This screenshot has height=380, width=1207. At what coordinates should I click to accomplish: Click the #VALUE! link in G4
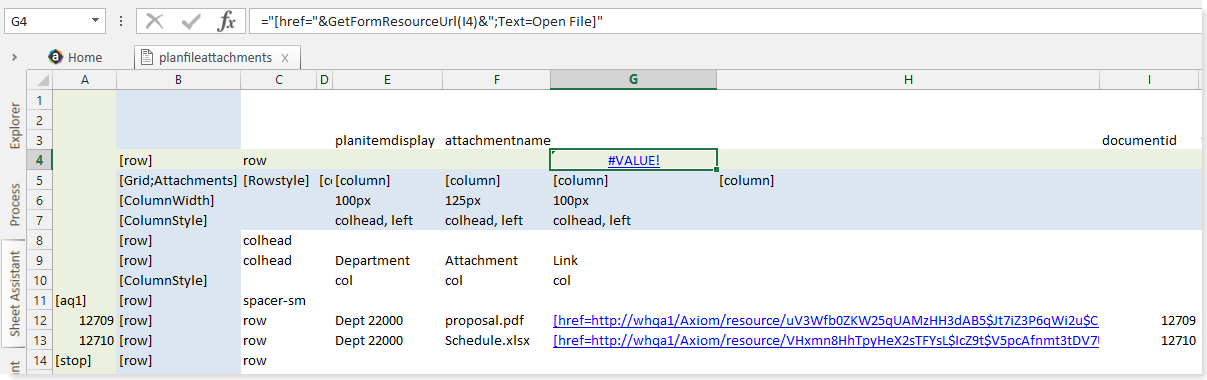634,160
